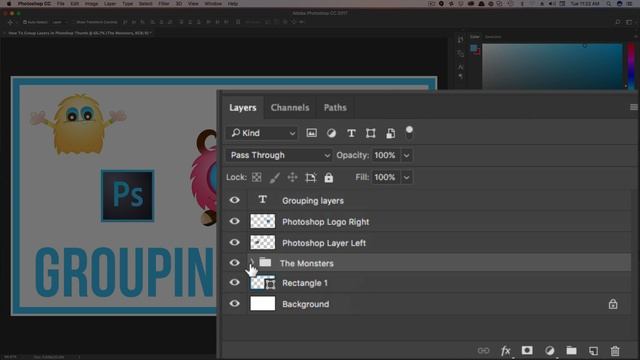Open the File menu
640x360 pixels.
click(61, 4)
